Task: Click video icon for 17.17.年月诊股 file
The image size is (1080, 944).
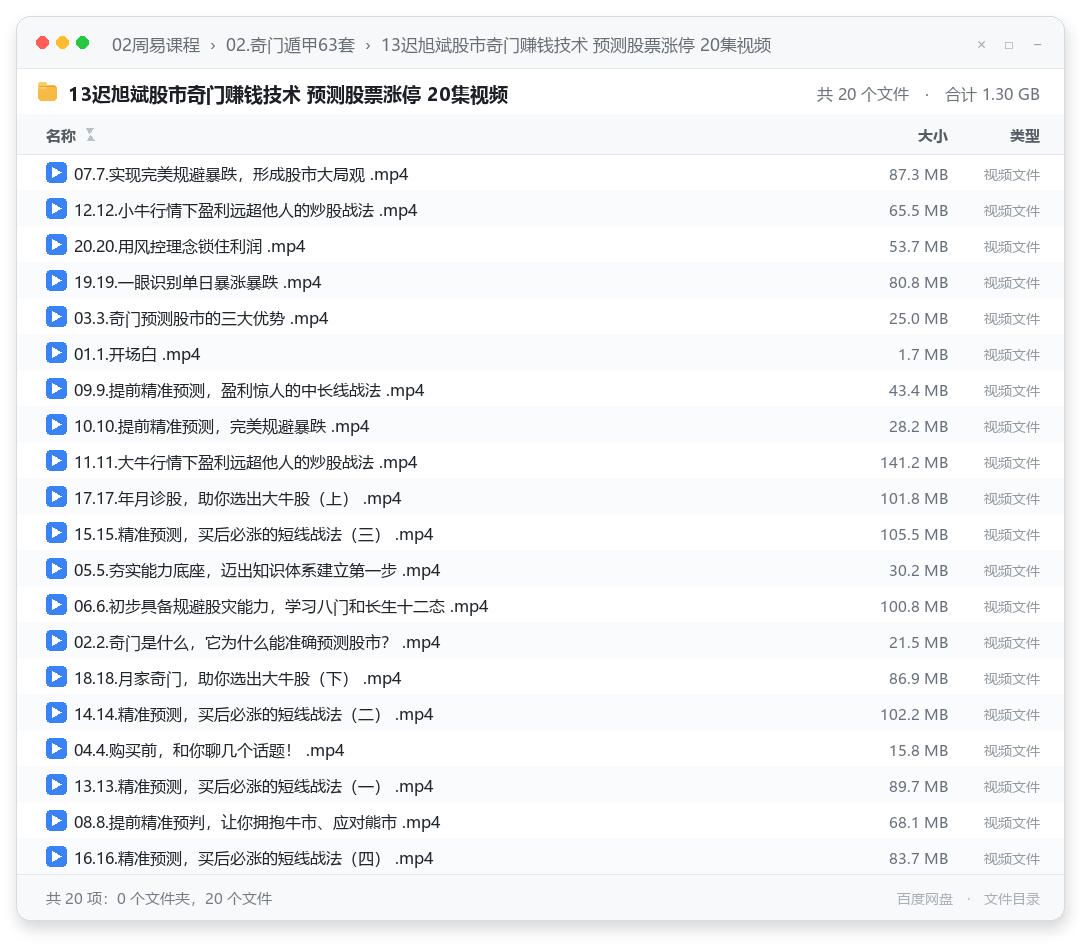Action: pyautogui.click(x=56, y=496)
